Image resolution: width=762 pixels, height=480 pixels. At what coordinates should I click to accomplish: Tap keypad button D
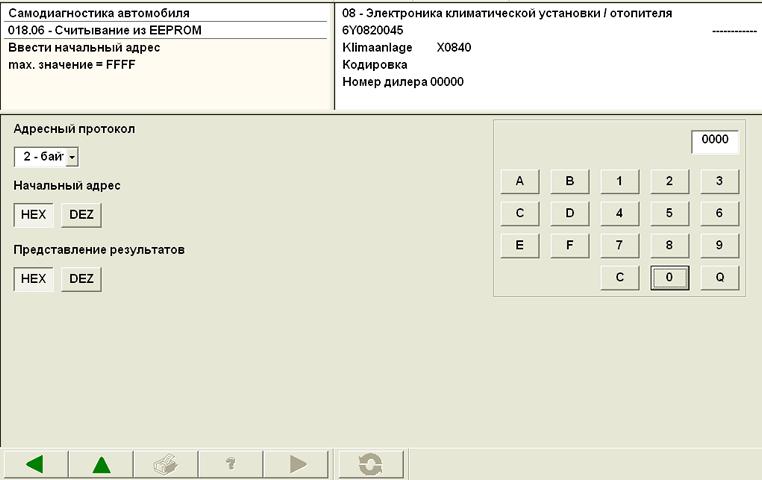[x=570, y=213]
